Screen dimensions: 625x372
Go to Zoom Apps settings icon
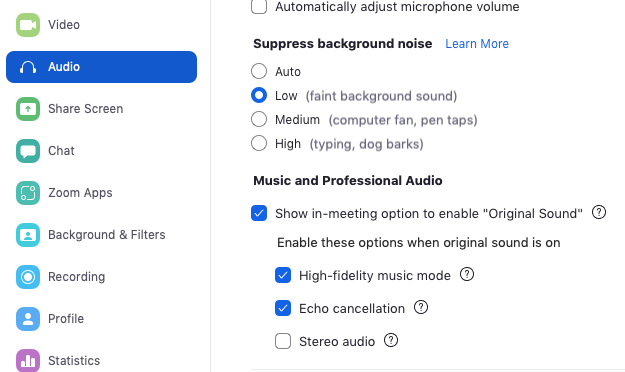click(x=28, y=193)
